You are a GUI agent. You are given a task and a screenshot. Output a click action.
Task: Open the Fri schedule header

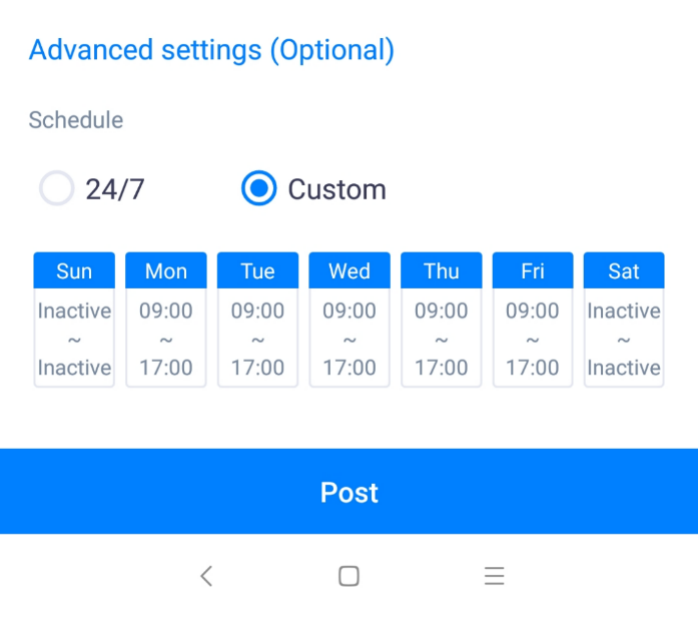pos(533,271)
